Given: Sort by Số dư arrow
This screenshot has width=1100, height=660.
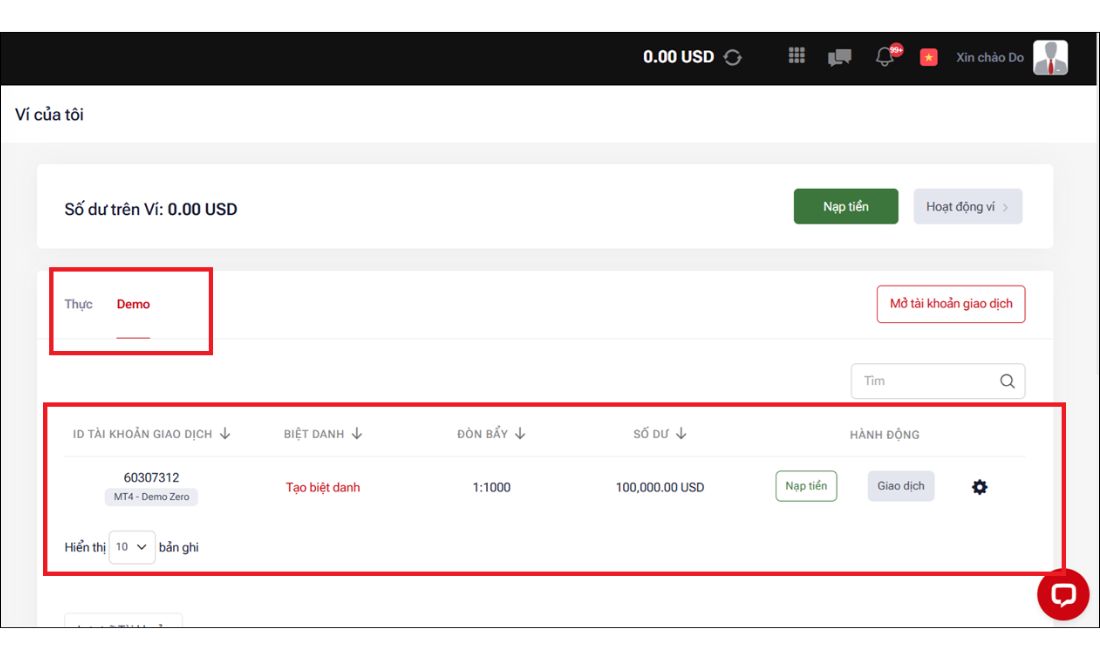Looking at the screenshot, I should (x=681, y=433).
